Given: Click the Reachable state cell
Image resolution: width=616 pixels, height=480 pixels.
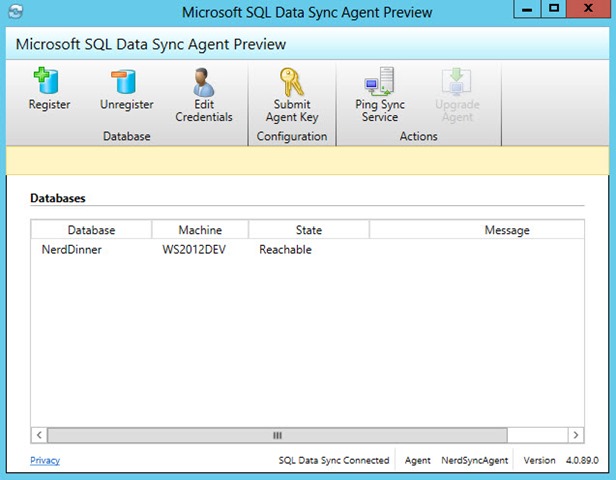Looking at the screenshot, I should pyautogui.click(x=285, y=249).
